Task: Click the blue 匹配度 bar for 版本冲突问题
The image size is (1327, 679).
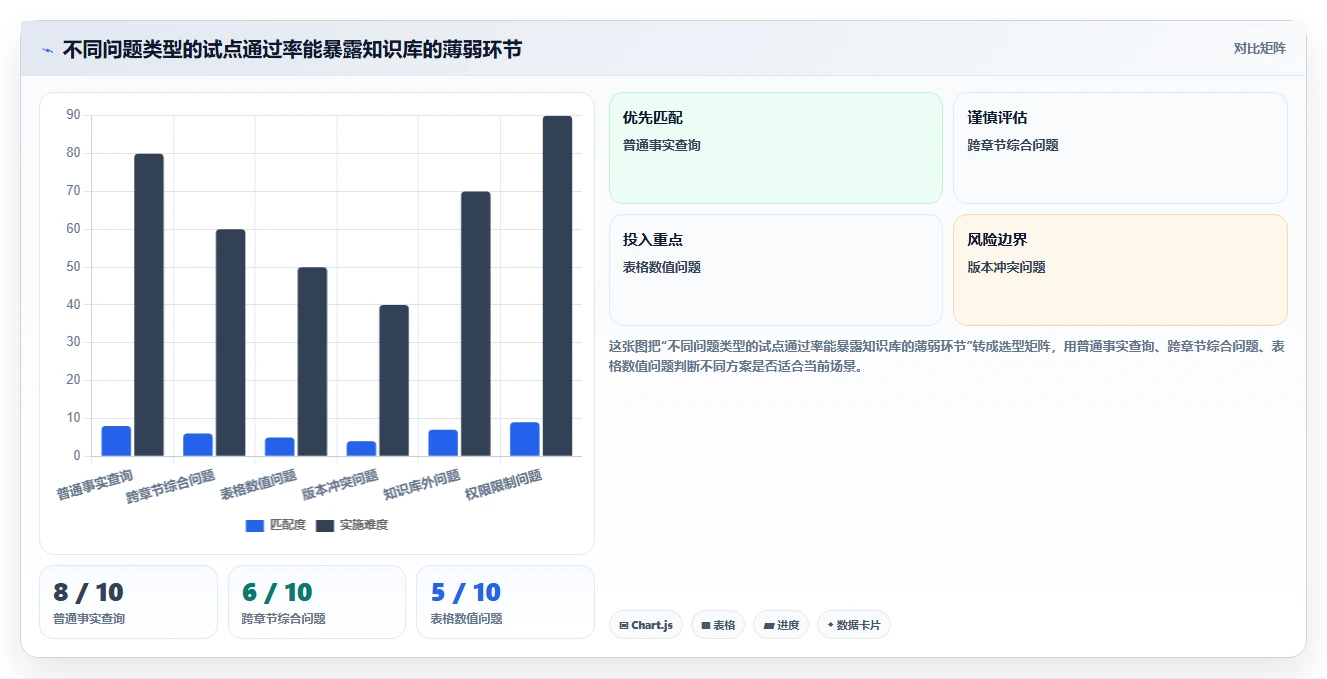Action: tap(361, 449)
